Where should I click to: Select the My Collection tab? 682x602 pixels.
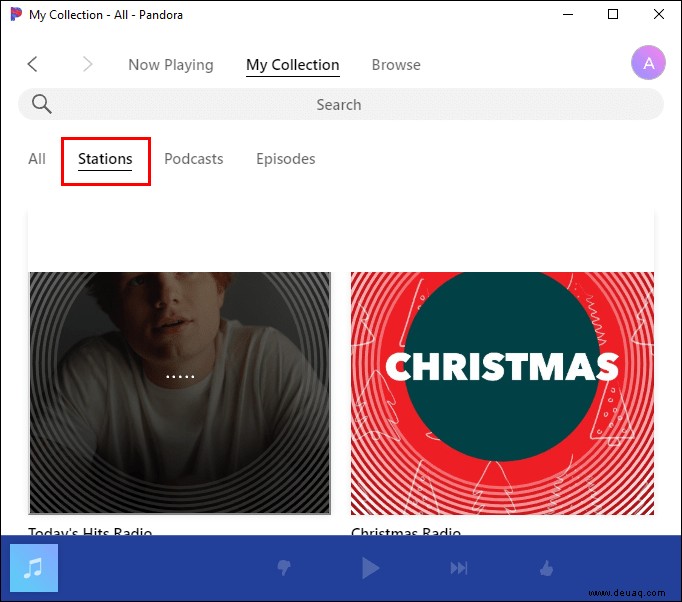pyautogui.click(x=293, y=65)
